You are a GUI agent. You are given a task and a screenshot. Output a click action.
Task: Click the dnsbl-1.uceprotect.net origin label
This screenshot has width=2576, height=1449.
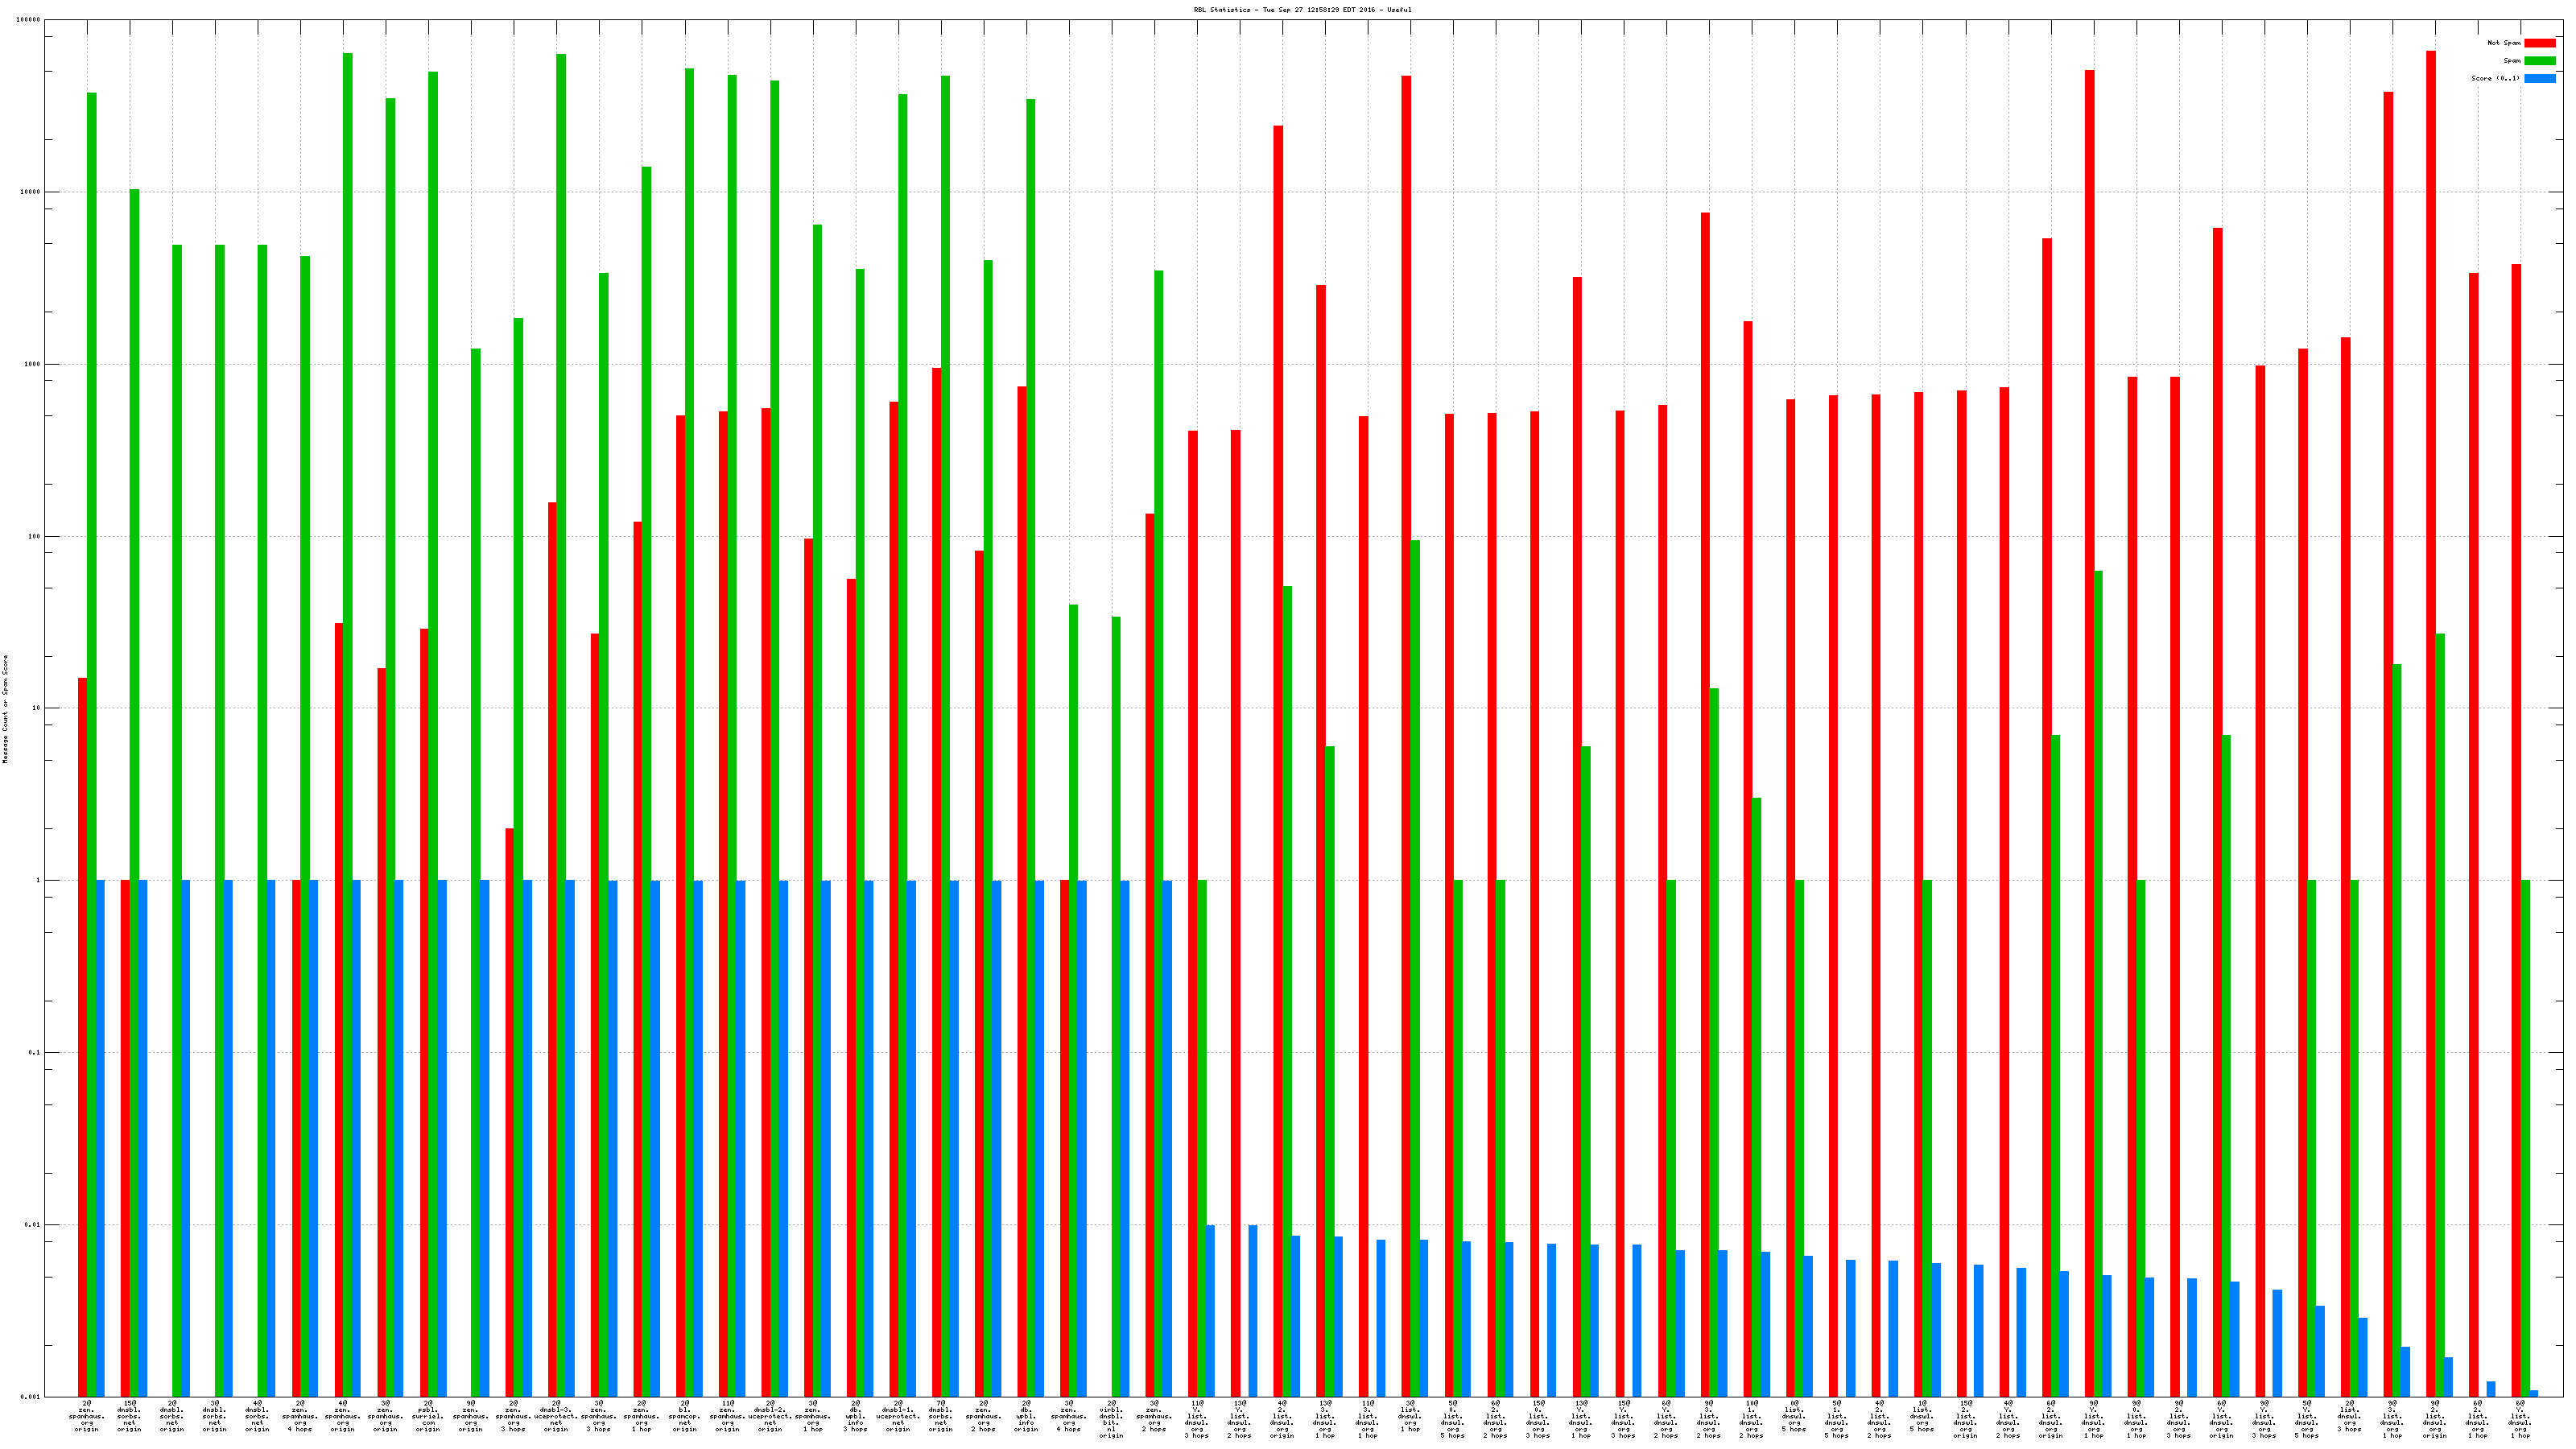[898, 1416]
